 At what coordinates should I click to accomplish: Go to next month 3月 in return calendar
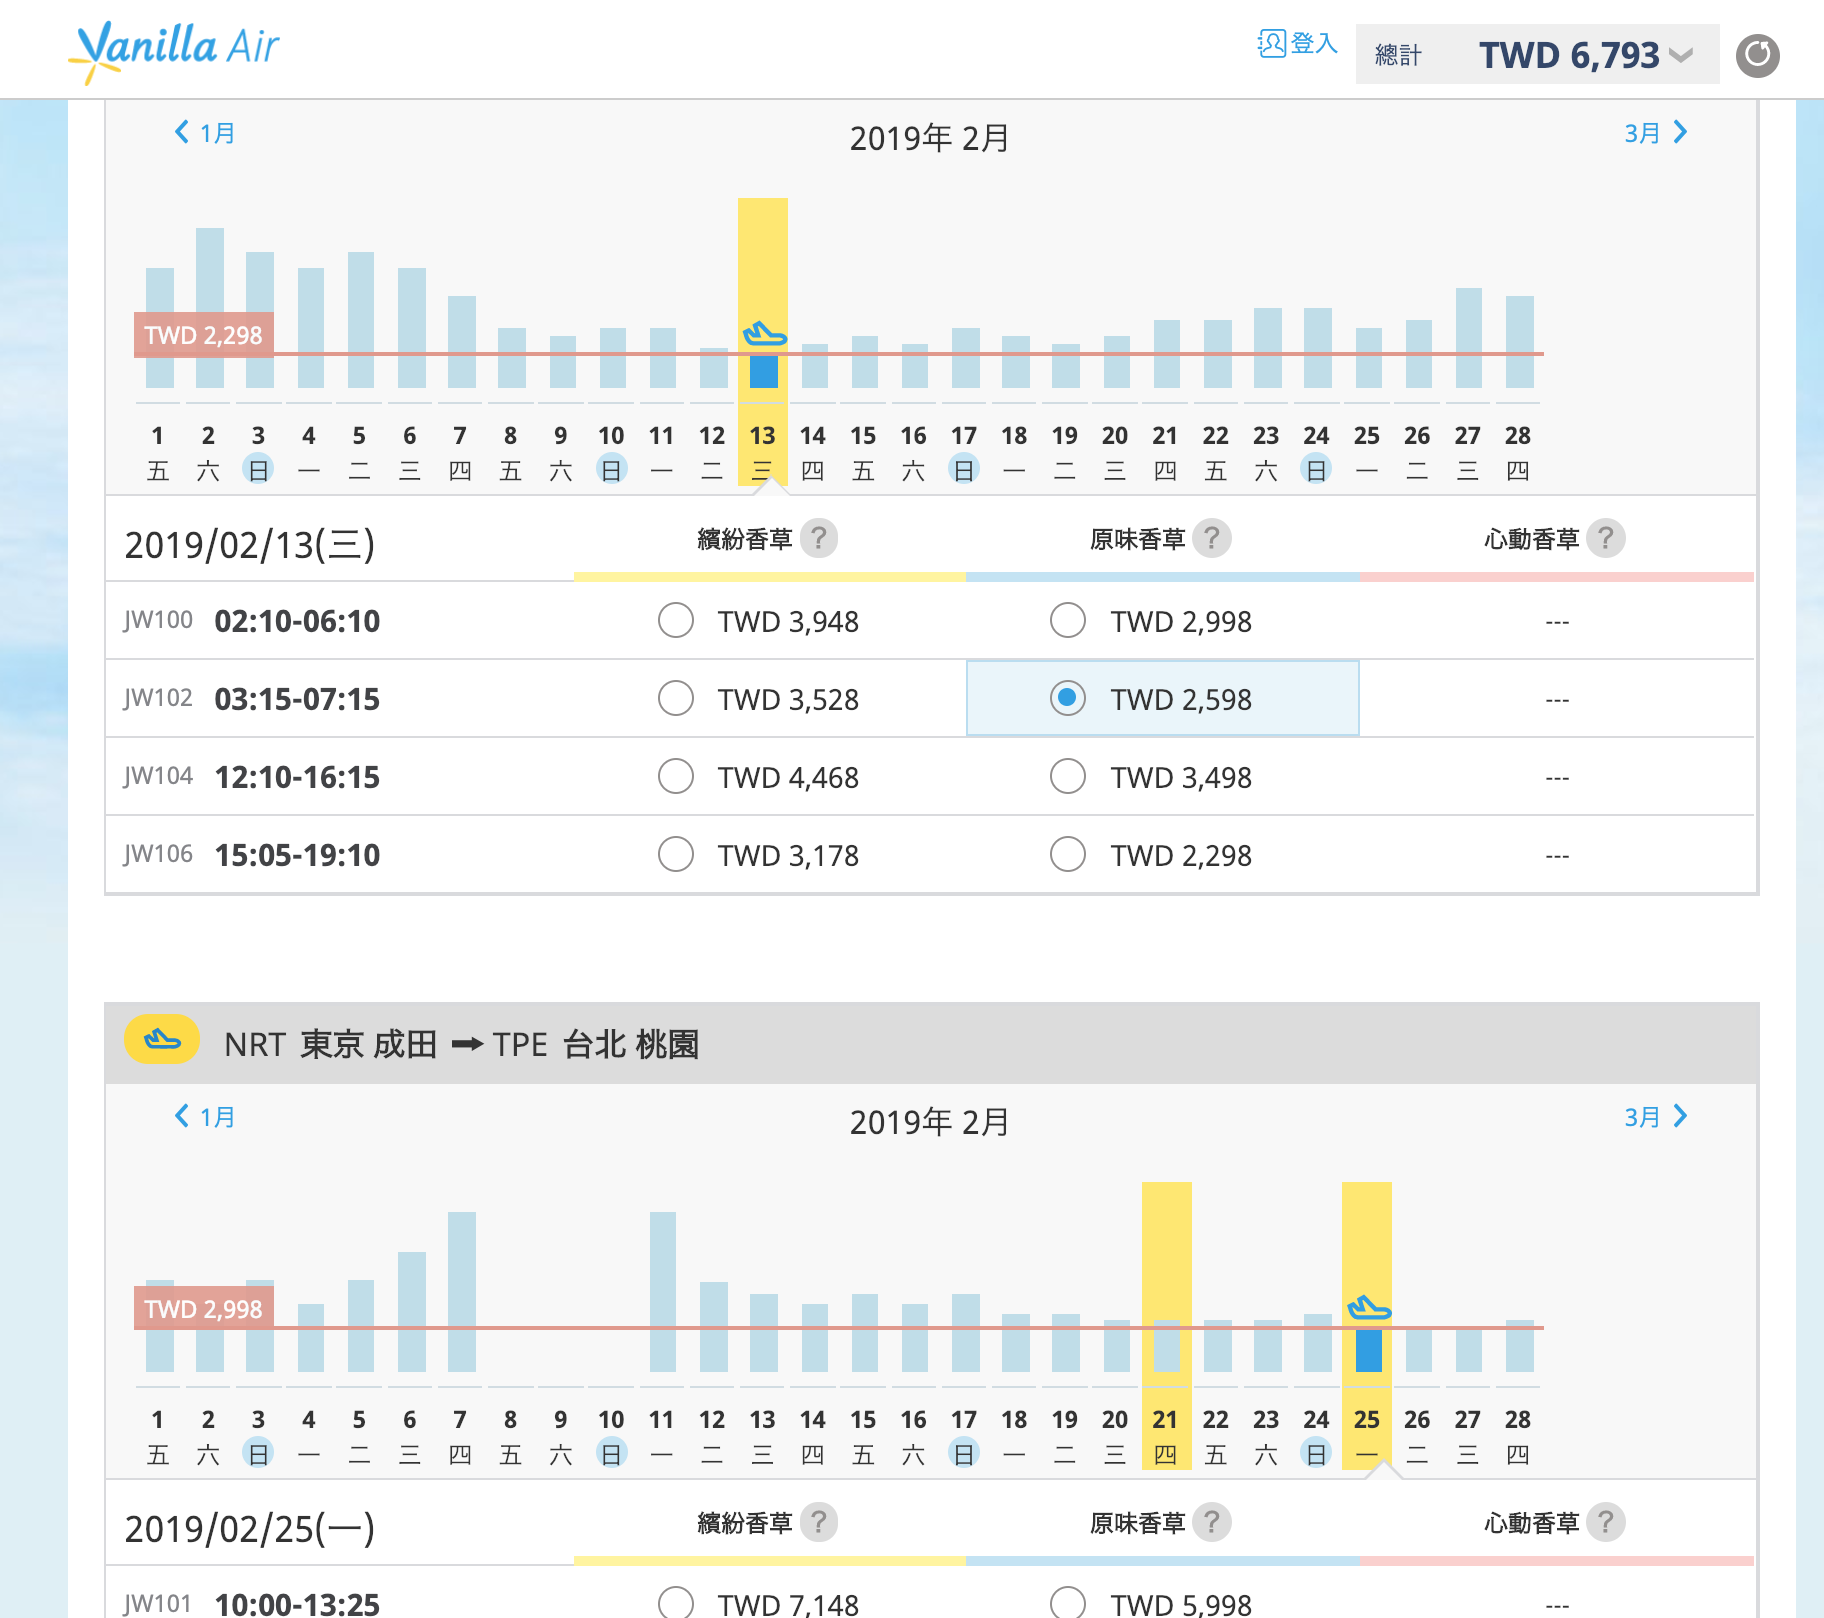point(1655,1117)
